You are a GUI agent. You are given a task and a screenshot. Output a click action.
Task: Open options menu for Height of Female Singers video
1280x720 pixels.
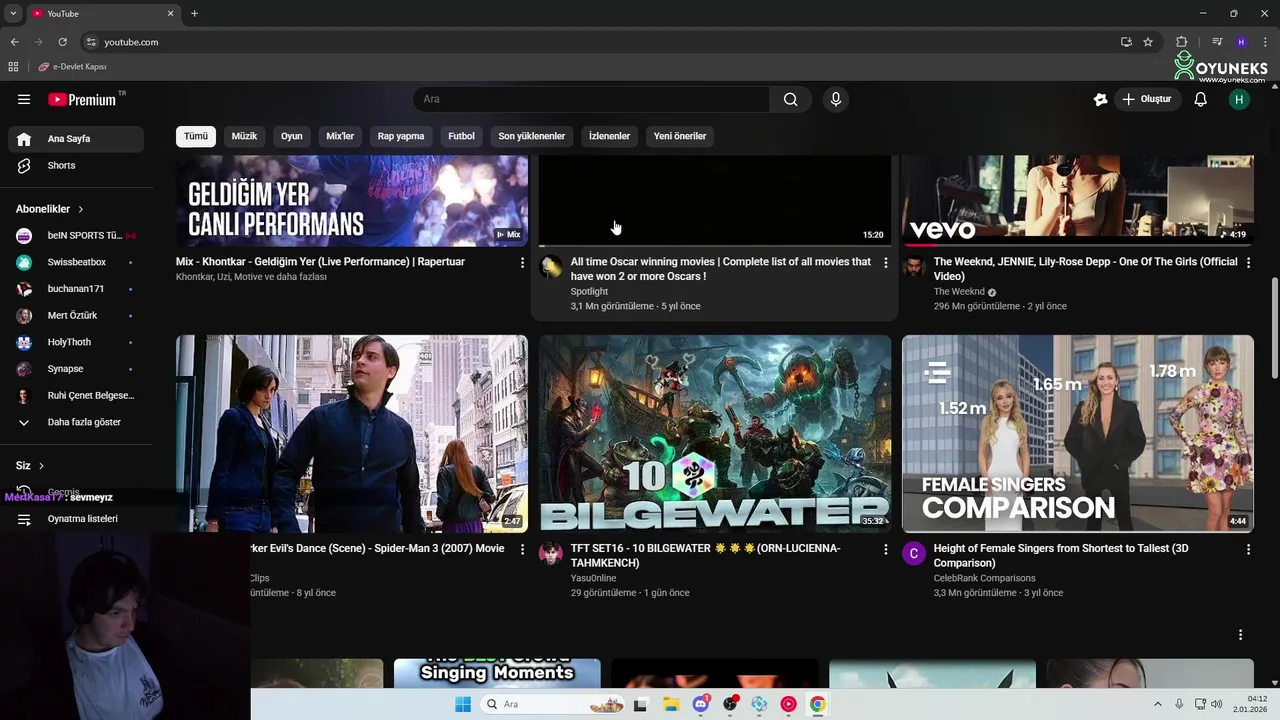point(1248,549)
